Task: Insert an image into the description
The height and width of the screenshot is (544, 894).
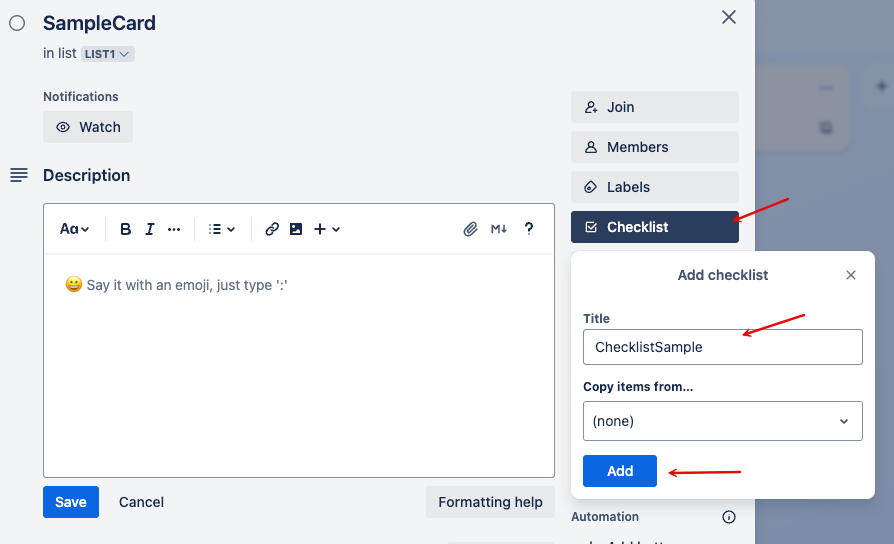Action: tap(296, 229)
